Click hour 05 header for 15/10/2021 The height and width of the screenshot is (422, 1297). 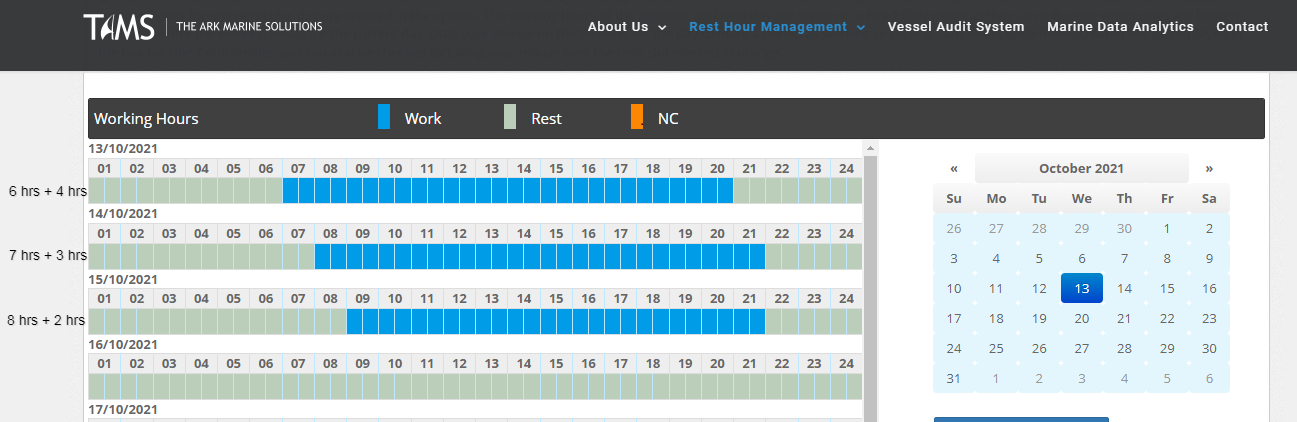click(233, 298)
